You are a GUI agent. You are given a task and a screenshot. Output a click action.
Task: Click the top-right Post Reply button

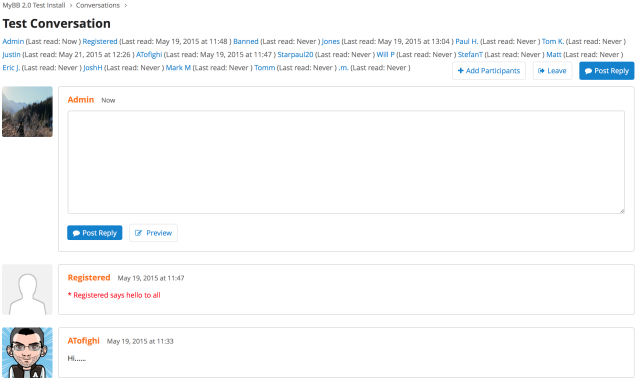pyautogui.click(x=606, y=71)
